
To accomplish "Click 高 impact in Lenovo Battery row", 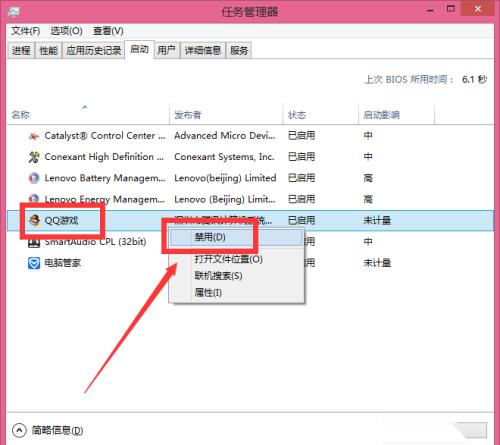I will 368,178.
